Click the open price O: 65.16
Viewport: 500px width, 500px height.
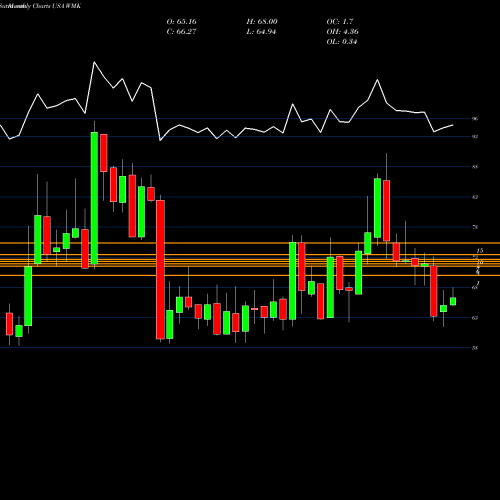coord(181,22)
